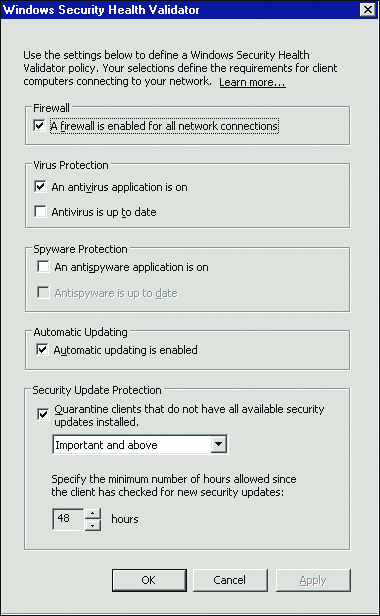Click the grayed Apply button
Image resolution: width=380 pixels, height=616 pixels.
click(313, 580)
